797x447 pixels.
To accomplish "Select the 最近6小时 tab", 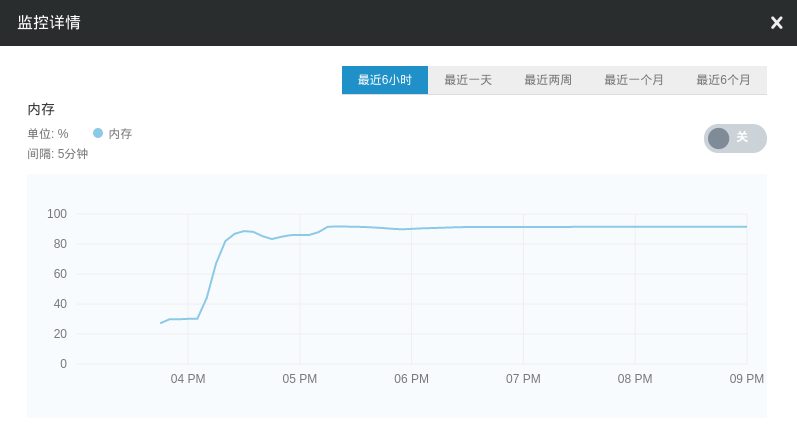I will tap(385, 80).
